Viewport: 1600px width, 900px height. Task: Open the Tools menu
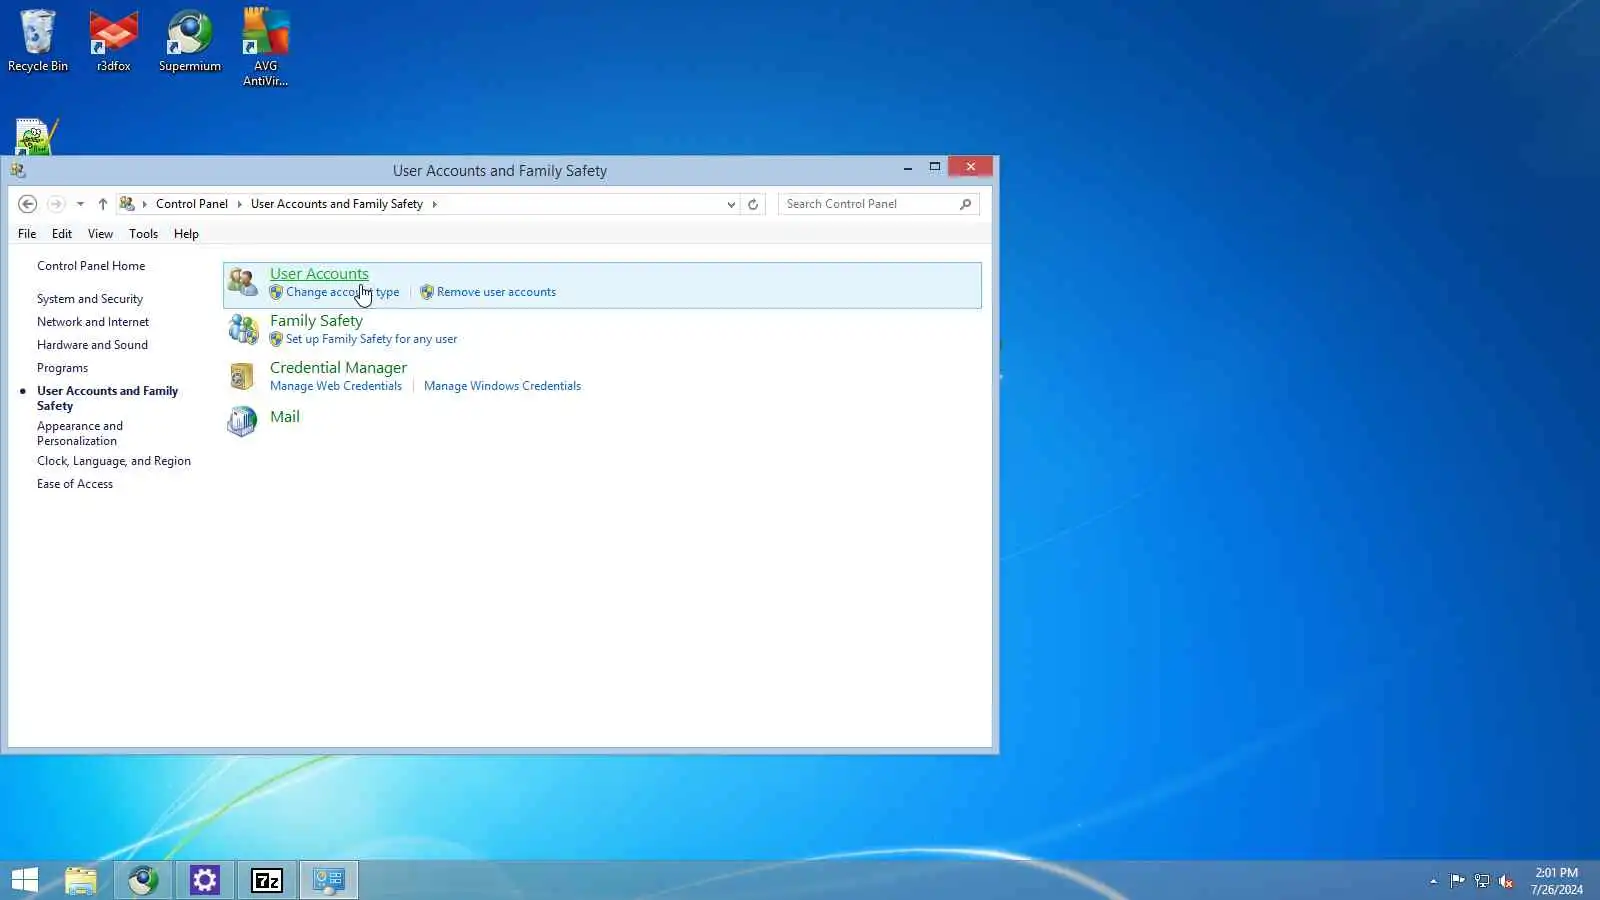coord(143,234)
